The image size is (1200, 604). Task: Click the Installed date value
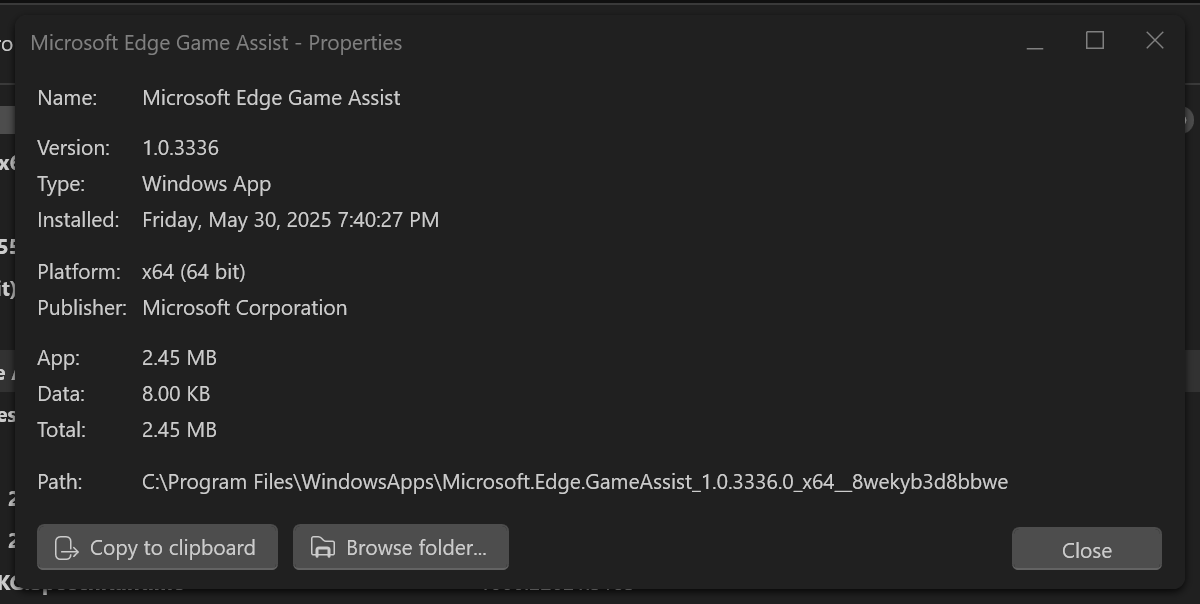click(x=290, y=220)
